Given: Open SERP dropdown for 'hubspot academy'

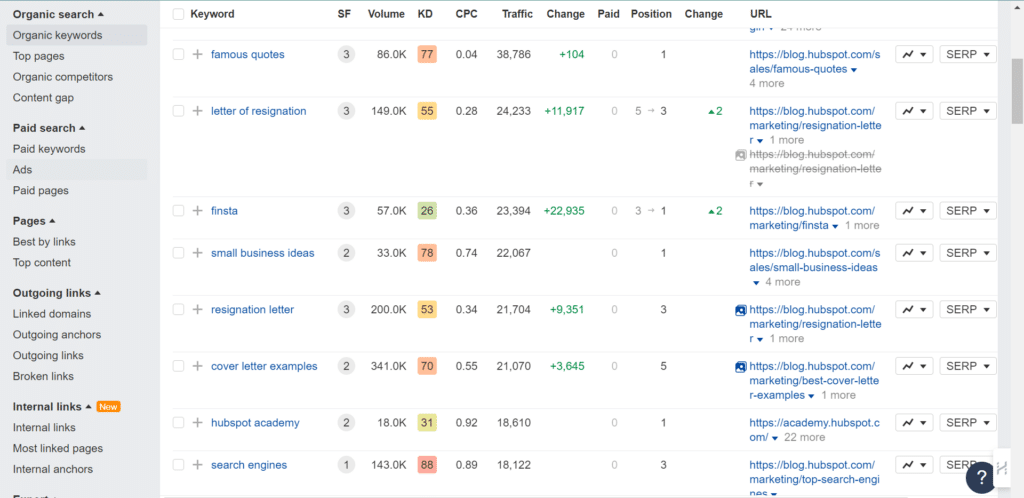Looking at the screenshot, I should (968, 423).
